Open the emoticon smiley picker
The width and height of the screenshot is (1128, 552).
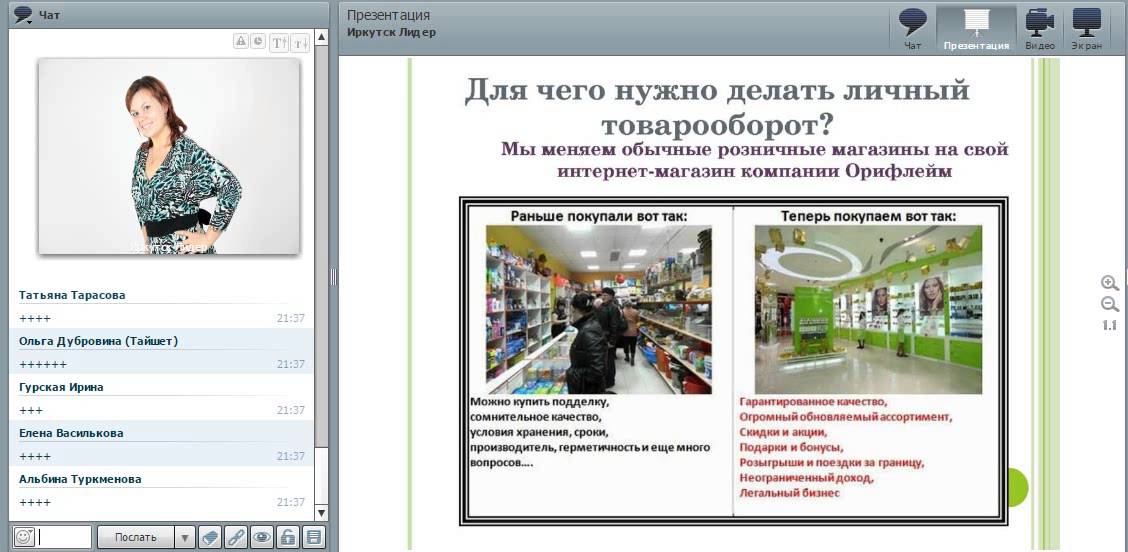[24, 537]
